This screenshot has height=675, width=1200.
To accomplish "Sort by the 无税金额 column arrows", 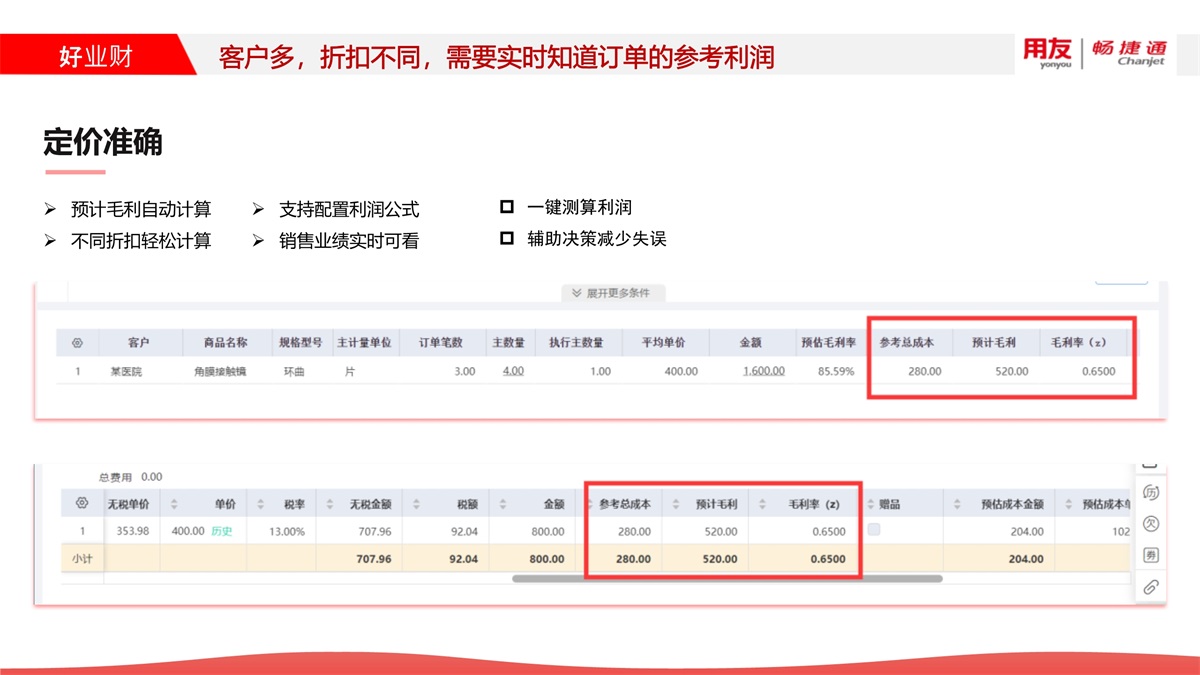I will [329, 504].
